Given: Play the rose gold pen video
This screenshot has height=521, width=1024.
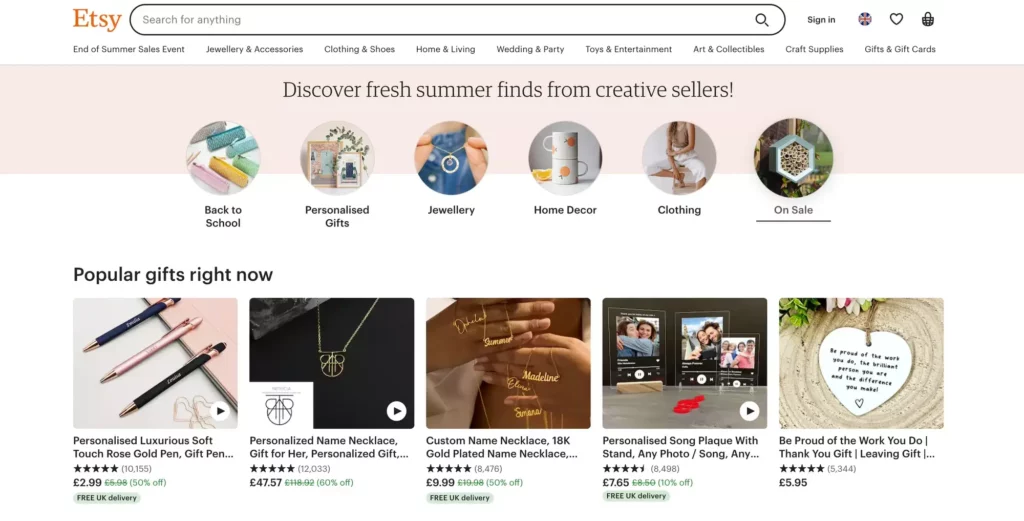Looking at the screenshot, I should click(x=220, y=411).
